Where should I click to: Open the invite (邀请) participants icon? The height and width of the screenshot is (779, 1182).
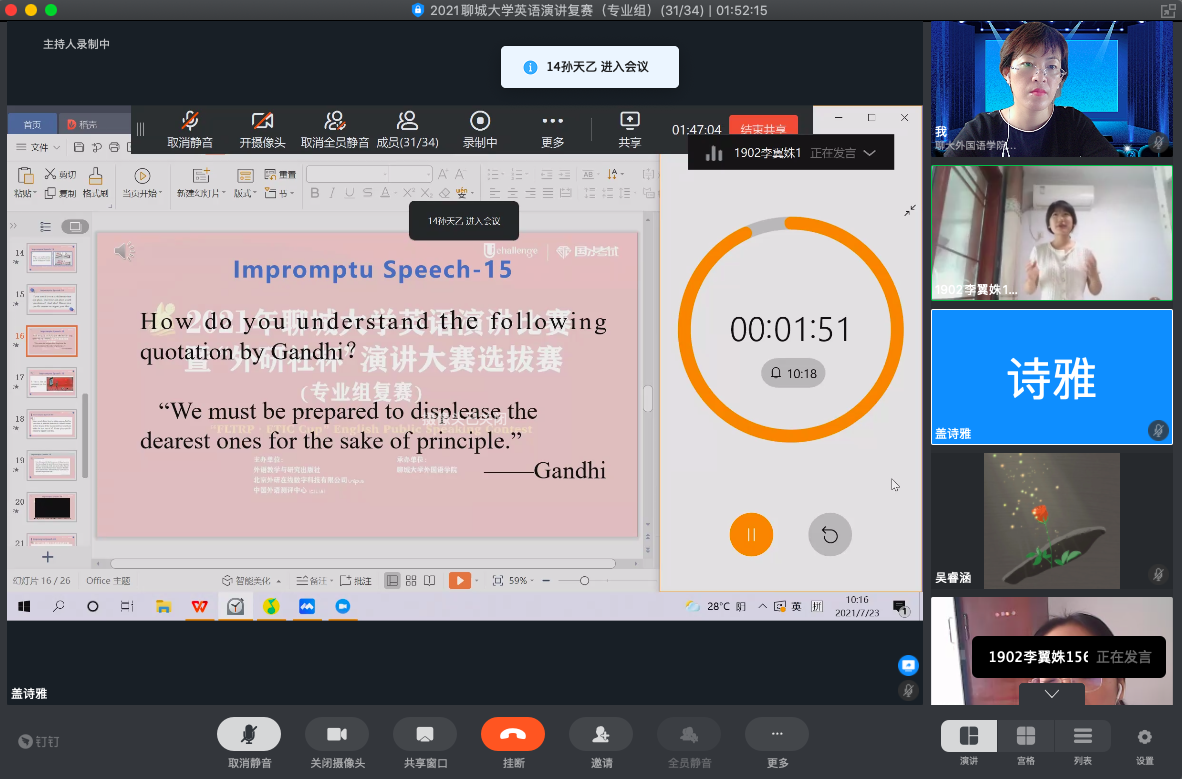600,735
